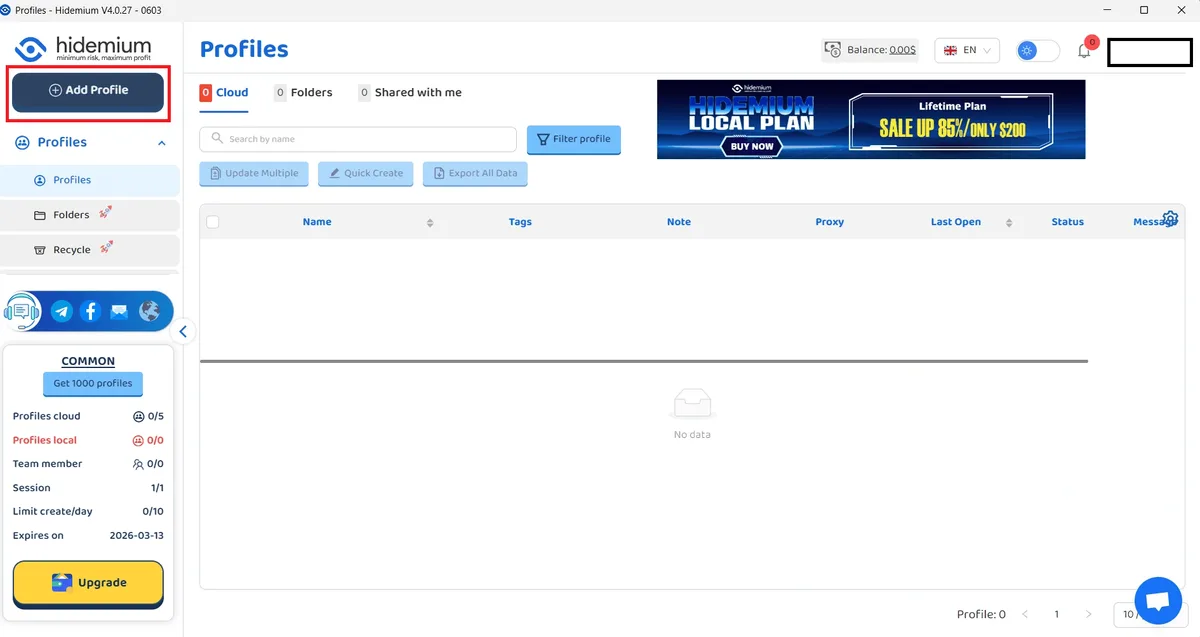Viewport: 1200px width, 637px height.
Task: Open Recycle in the sidebar menu
Action: 90,250
